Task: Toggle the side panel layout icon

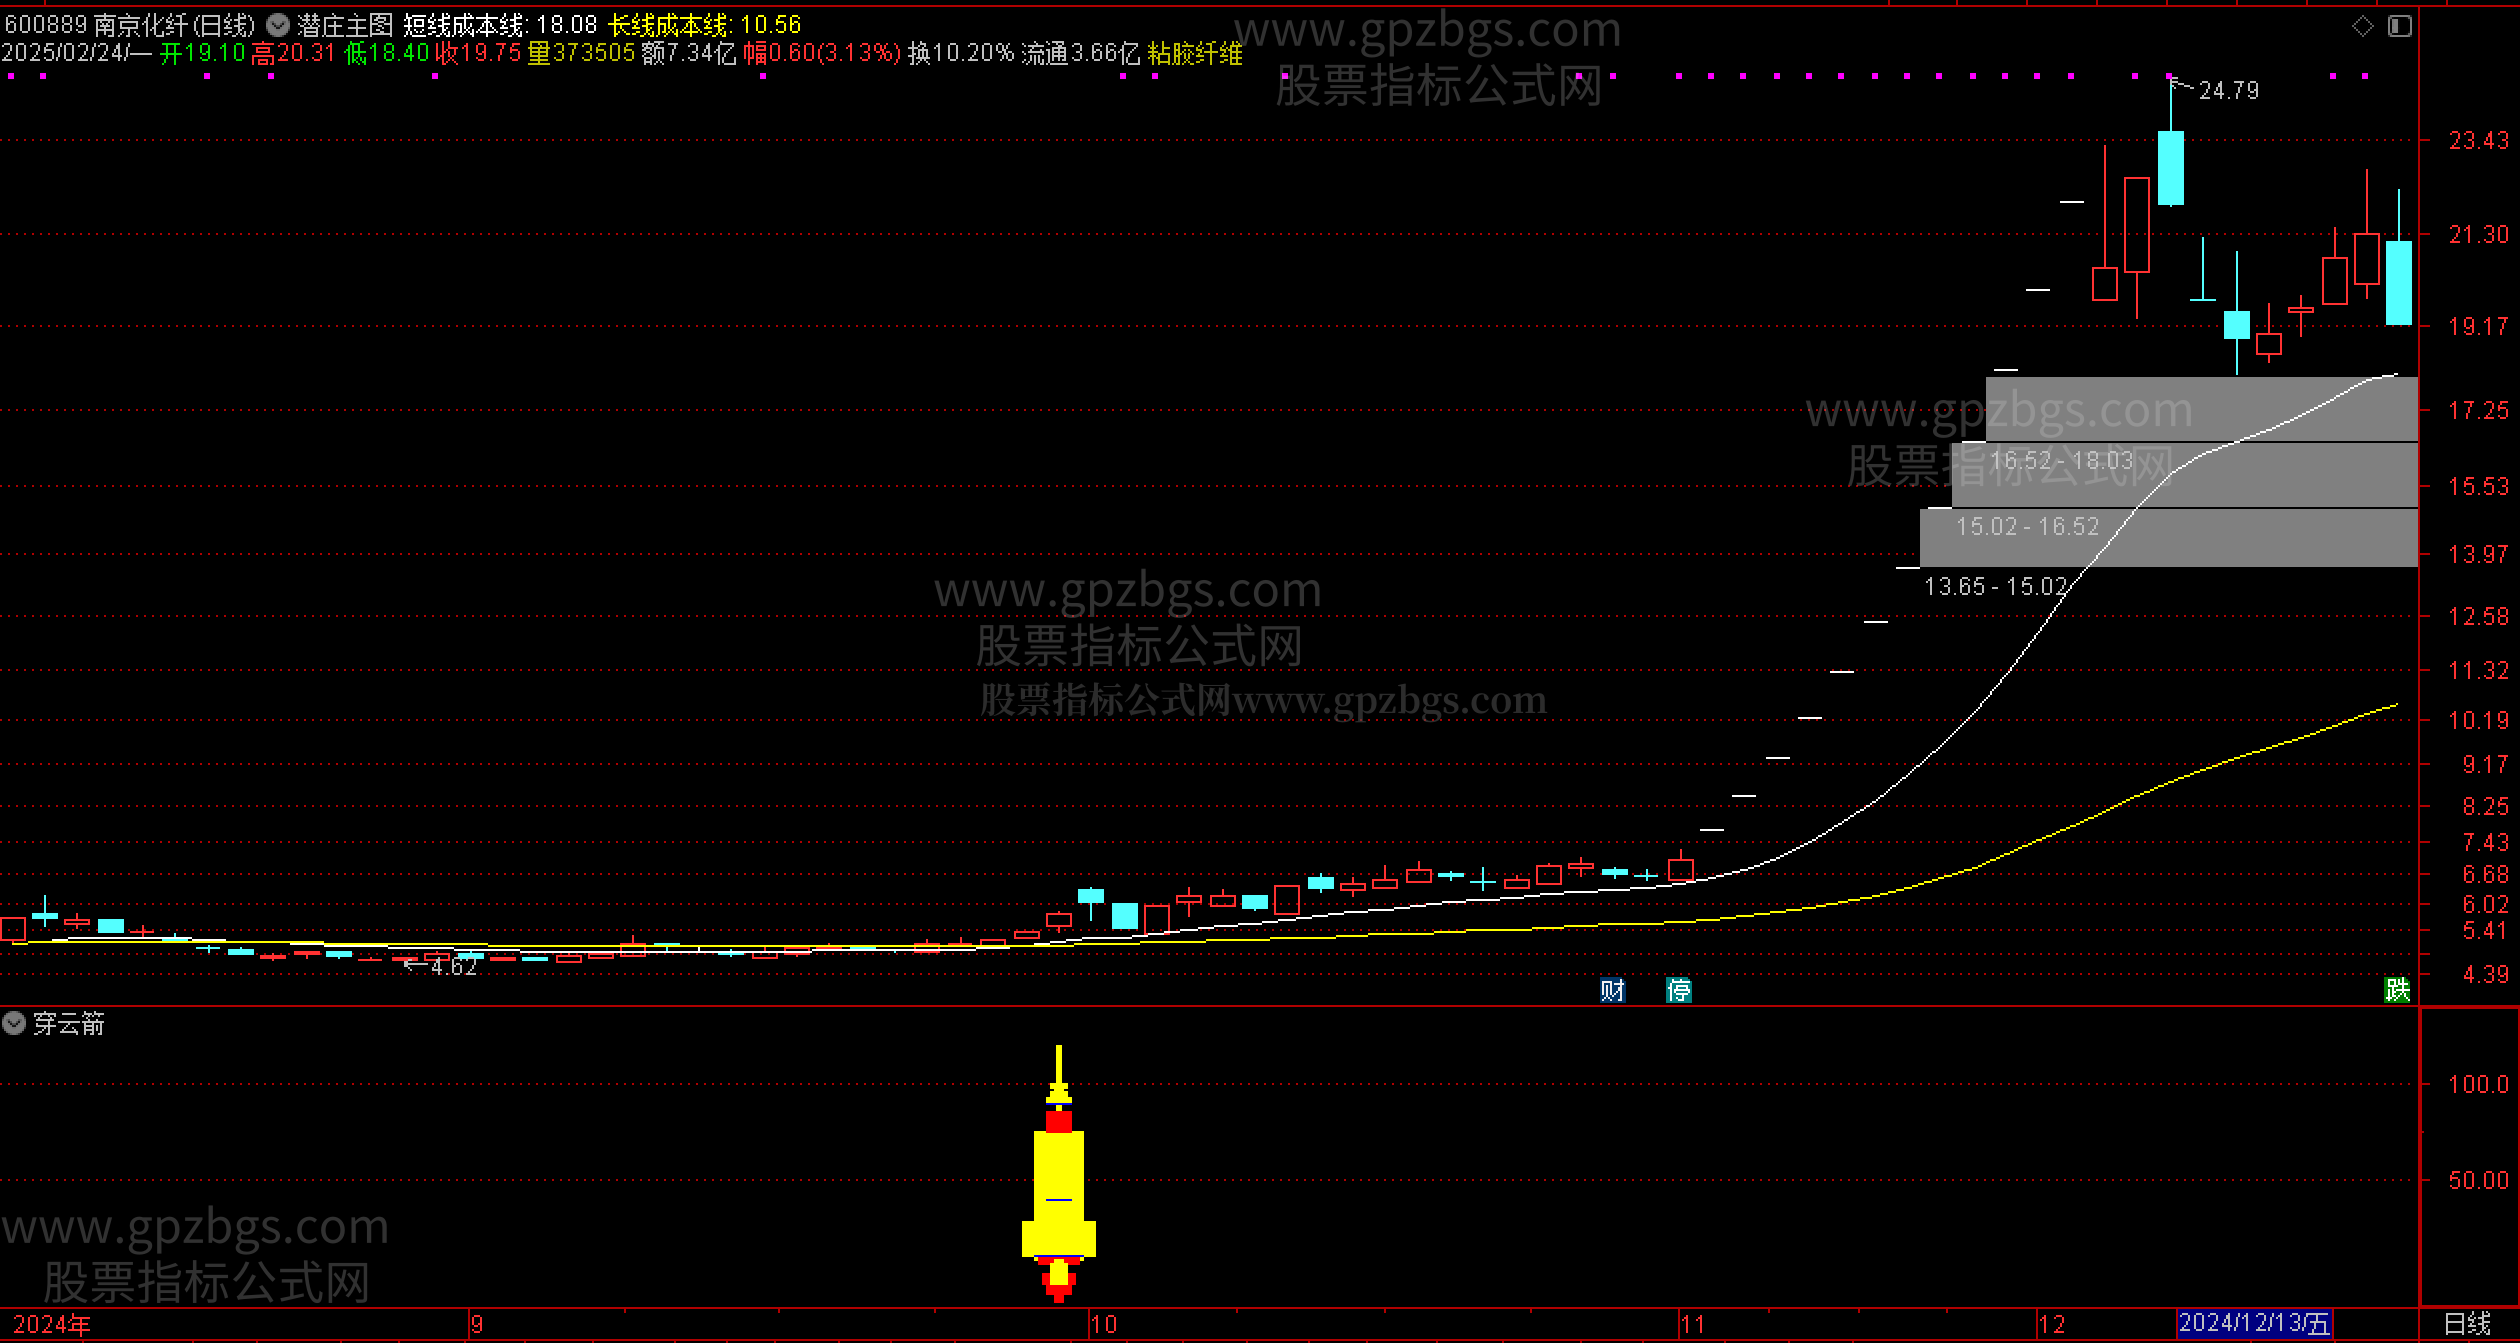Action: click(2400, 26)
